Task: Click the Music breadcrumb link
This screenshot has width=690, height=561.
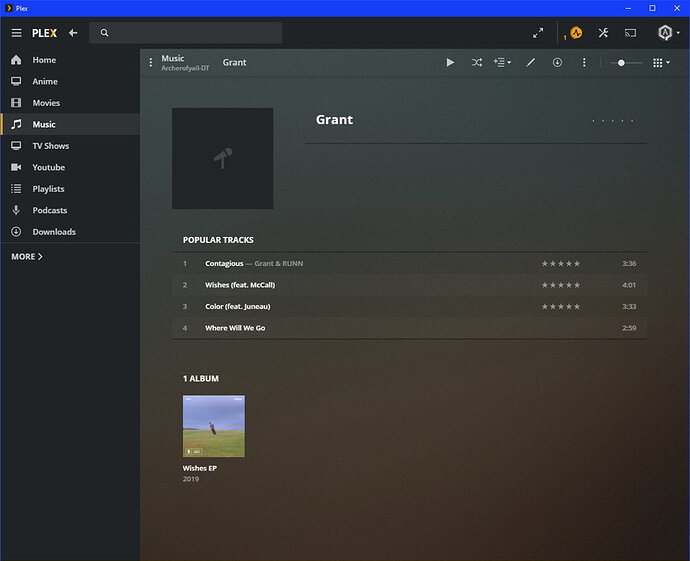Action: 172,59
